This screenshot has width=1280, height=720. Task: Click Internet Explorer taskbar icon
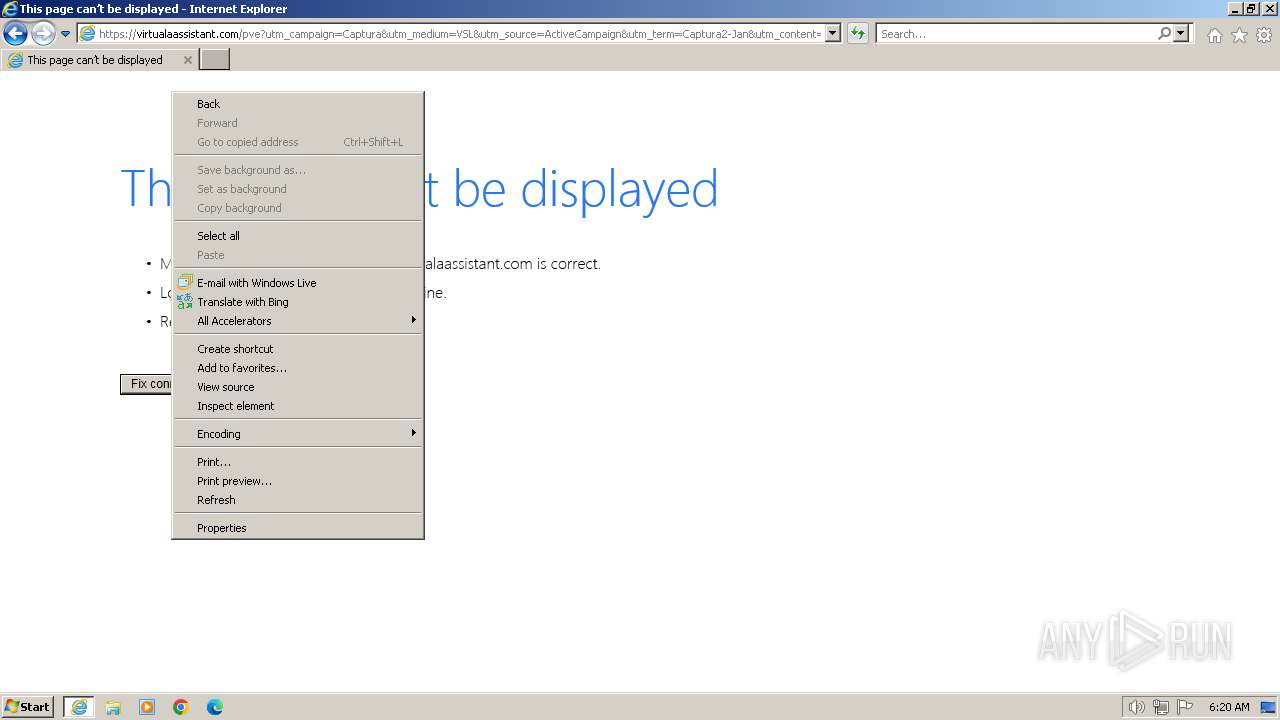79,707
